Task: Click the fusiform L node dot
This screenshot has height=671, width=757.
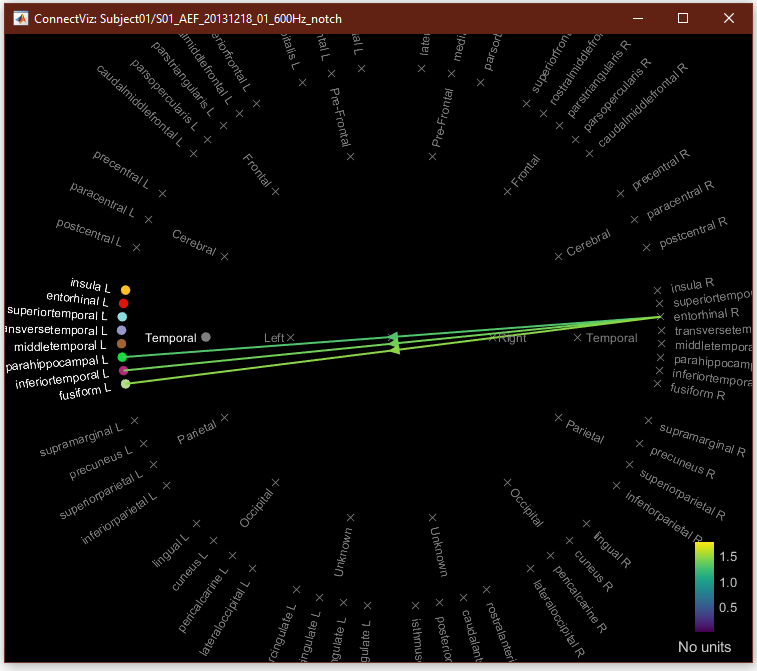Action: click(x=125, y=384)
